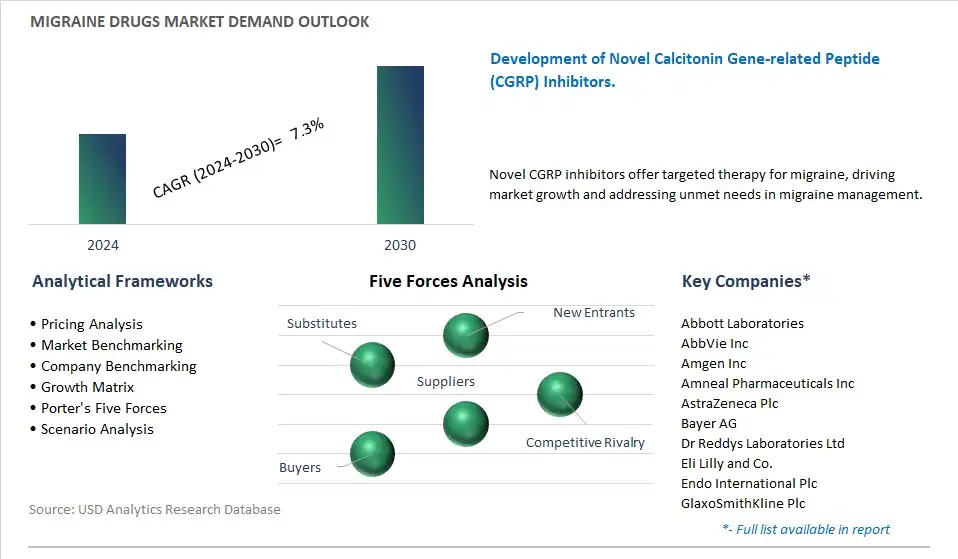This screenshot has width=958, height=559.
Task: Click the 2024 bar in chart
Action: click(102, 179)
